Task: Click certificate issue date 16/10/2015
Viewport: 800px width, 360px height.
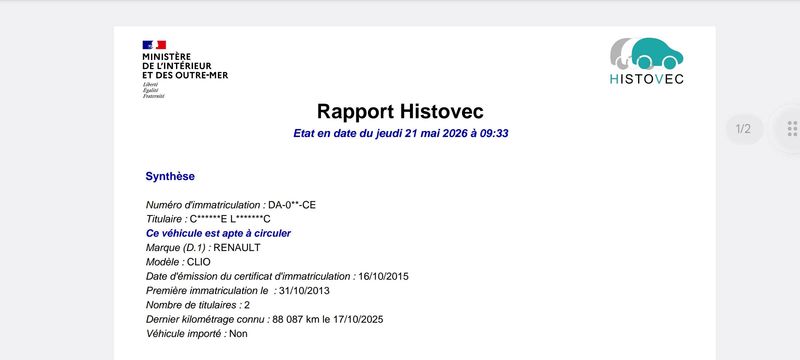Action: [x=383, y=276]
